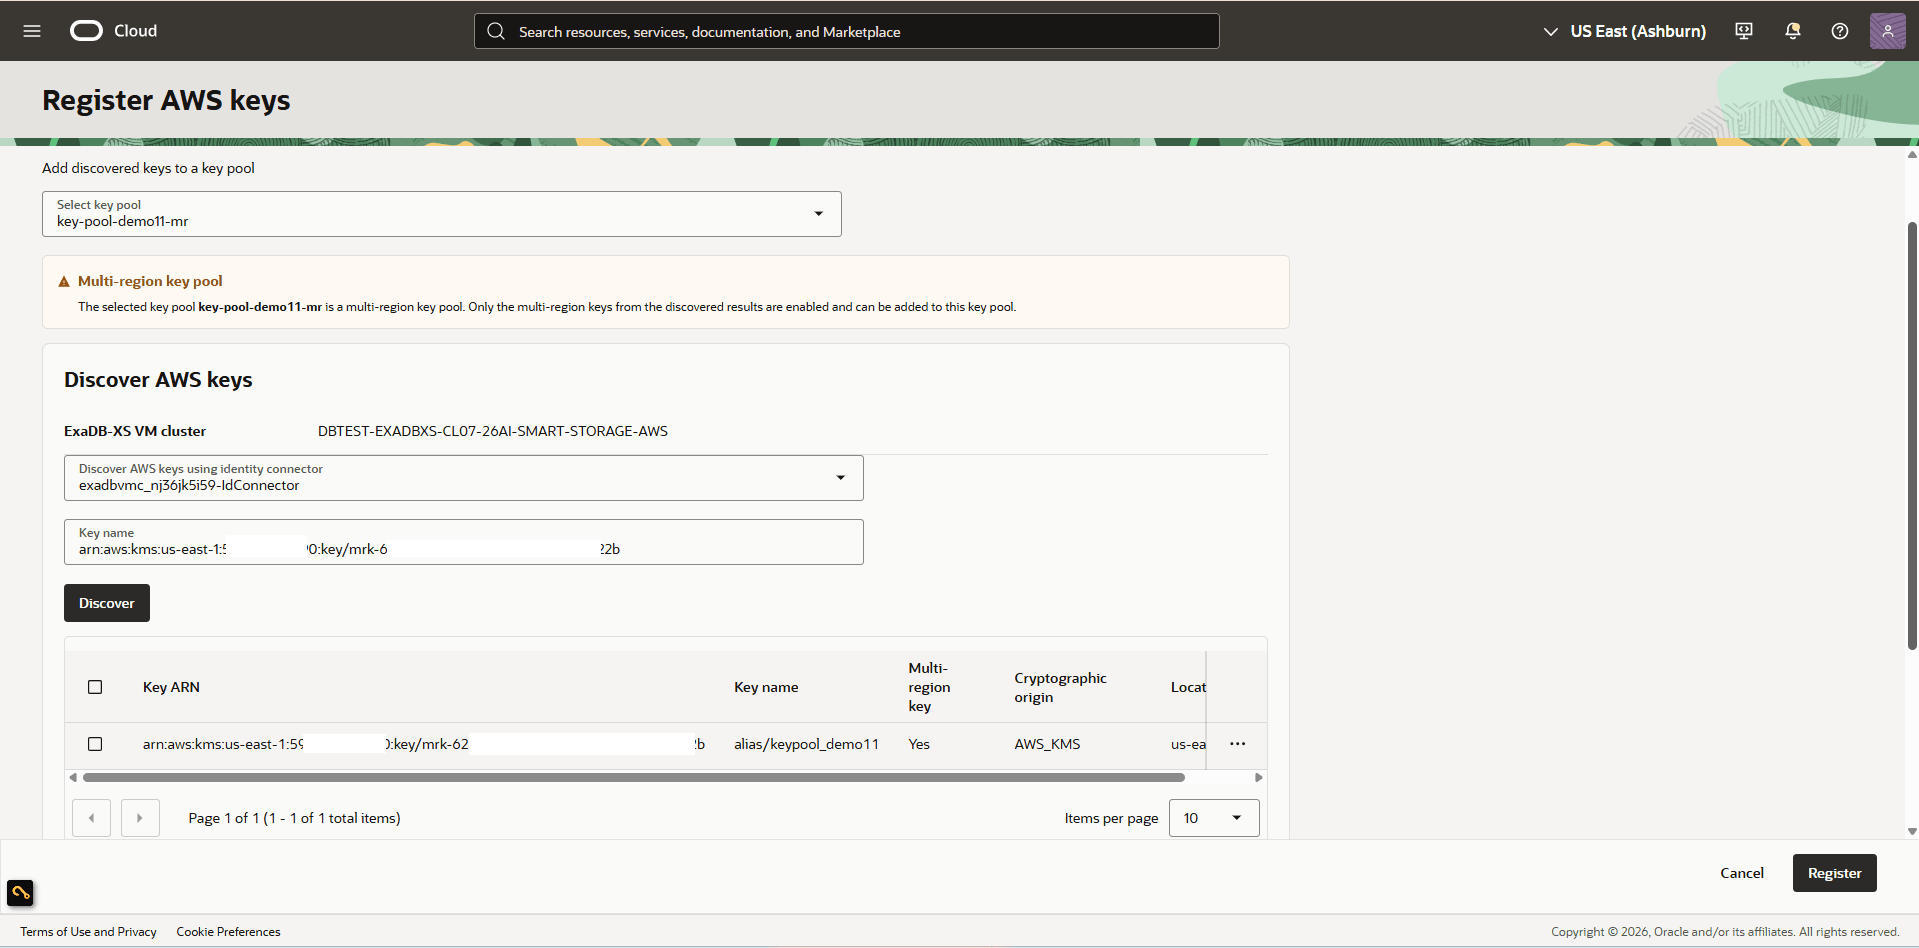The image size is (1919, 948).
Task: Open the identity connector dropdown
Action: coord(464,478)
